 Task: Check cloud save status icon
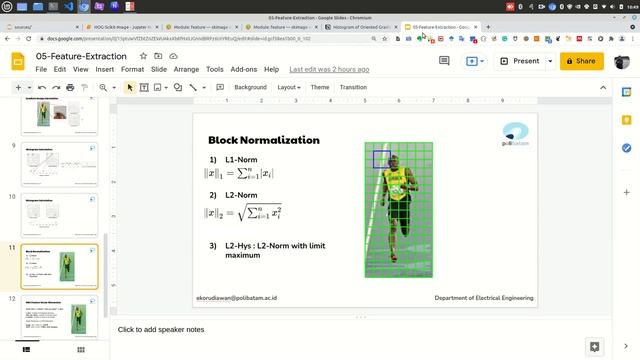click(173, 56)
